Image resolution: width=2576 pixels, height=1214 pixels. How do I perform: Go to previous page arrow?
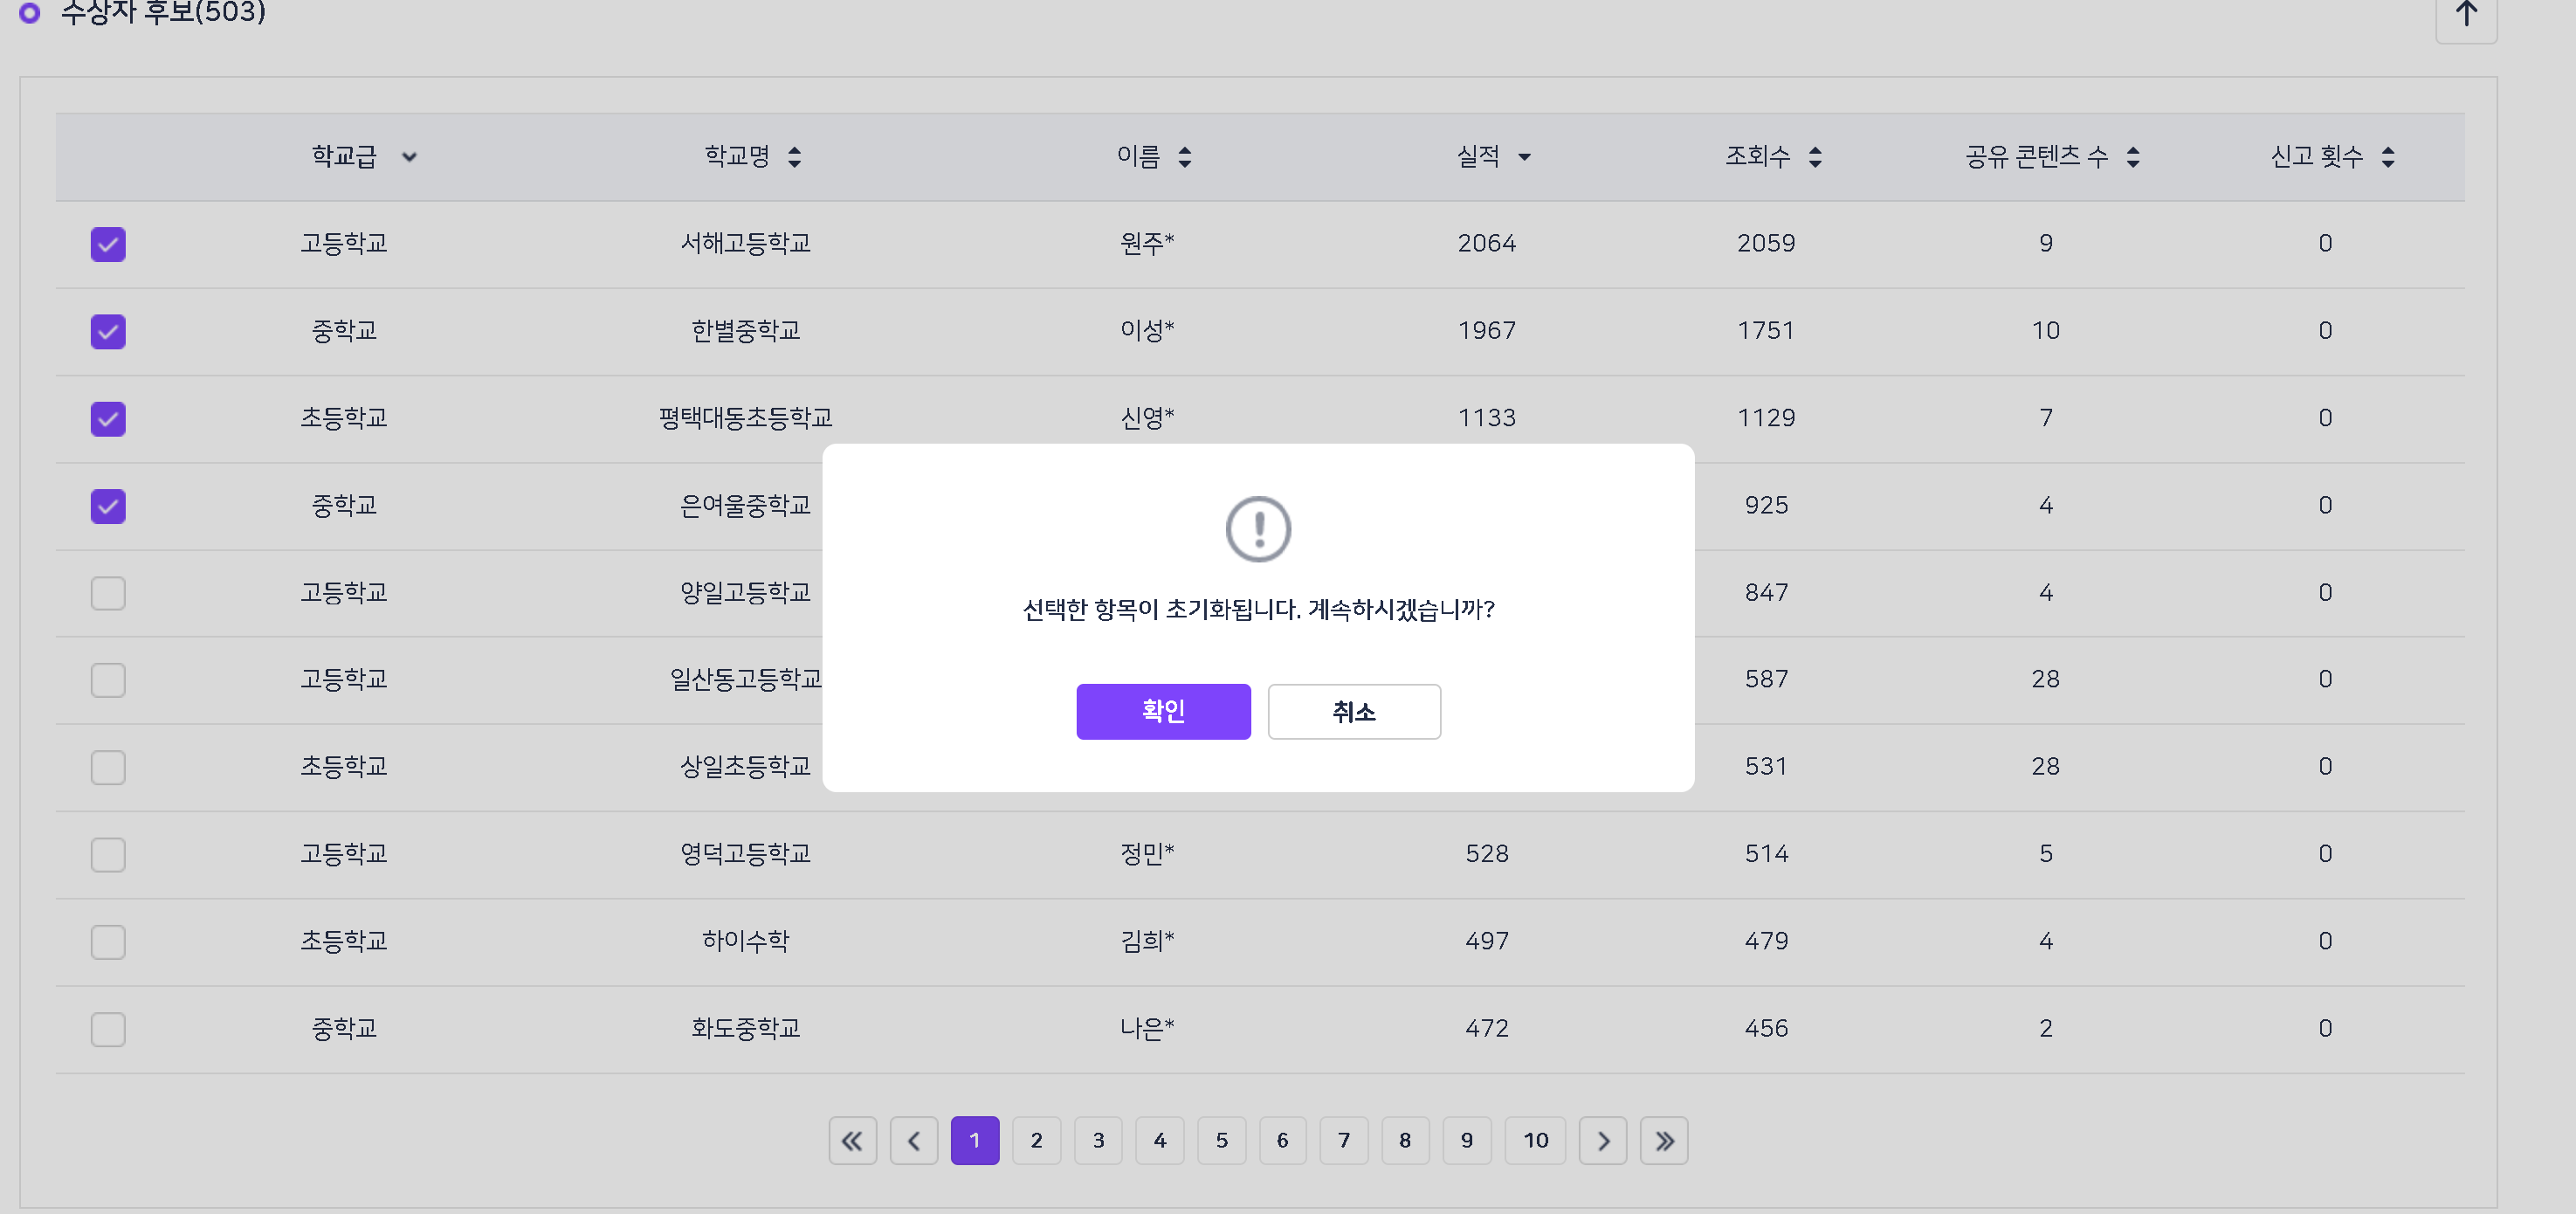click(913, 1140)
